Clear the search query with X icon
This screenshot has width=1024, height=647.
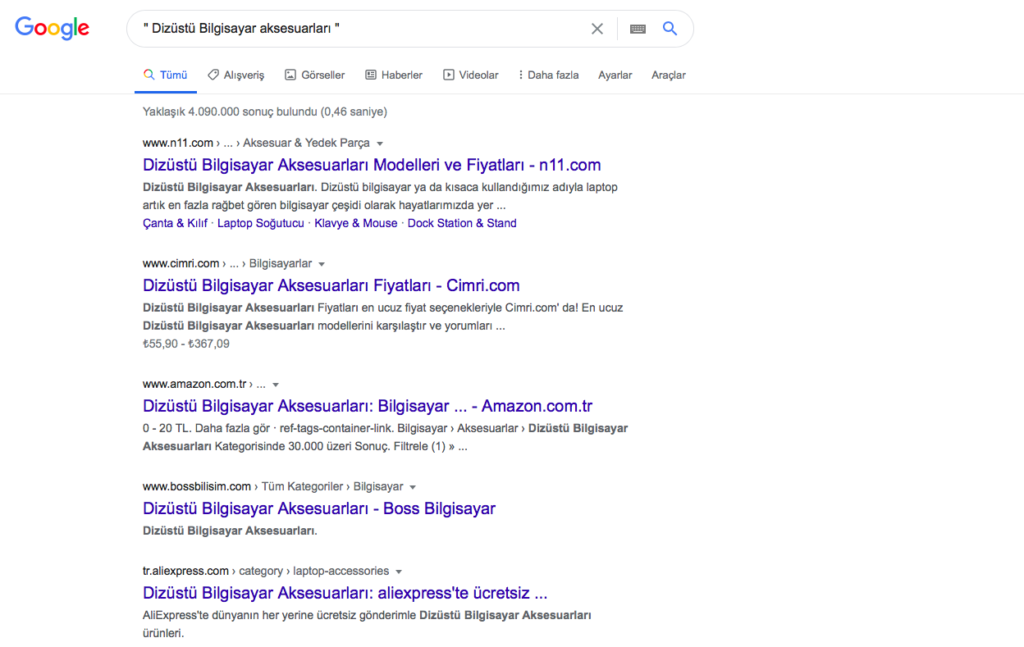(597, 29)
